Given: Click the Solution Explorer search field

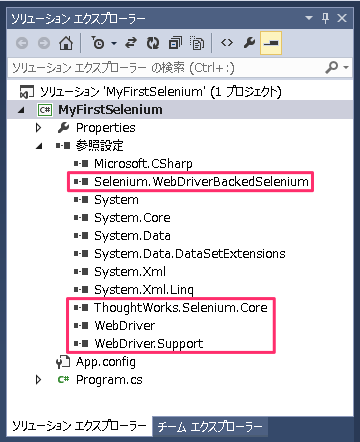Looking at the screenshot, I should pyautogui.click(x=166, y=68).
